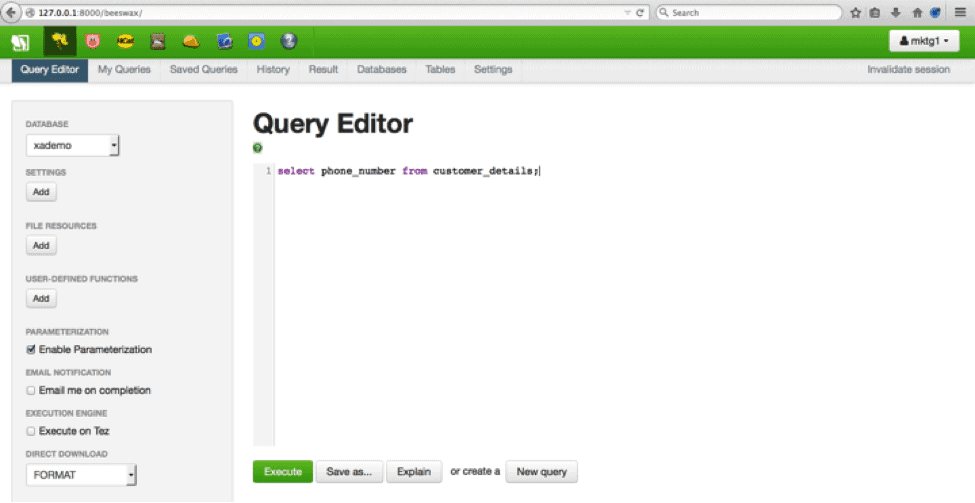Viewport: 975px width, 503px height.
Task: Go to the History tab
Action: [x=273, y=70]
